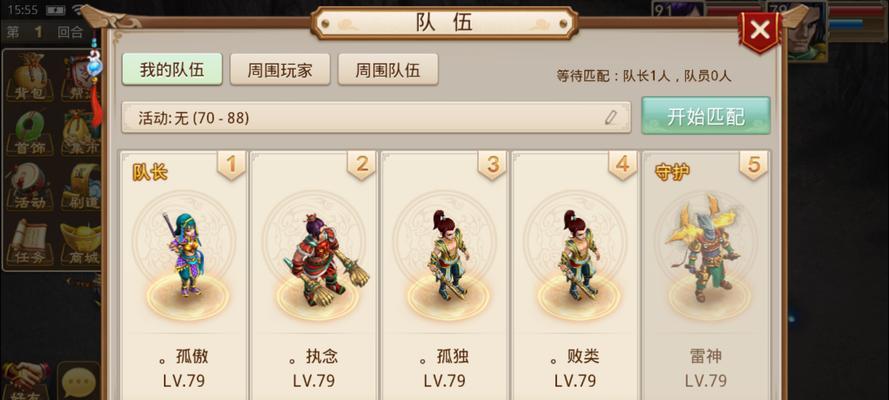This screenshot has height=400, width=889.
Task: Open the 首饰 jewelry icon
Action: pos(29,133)
